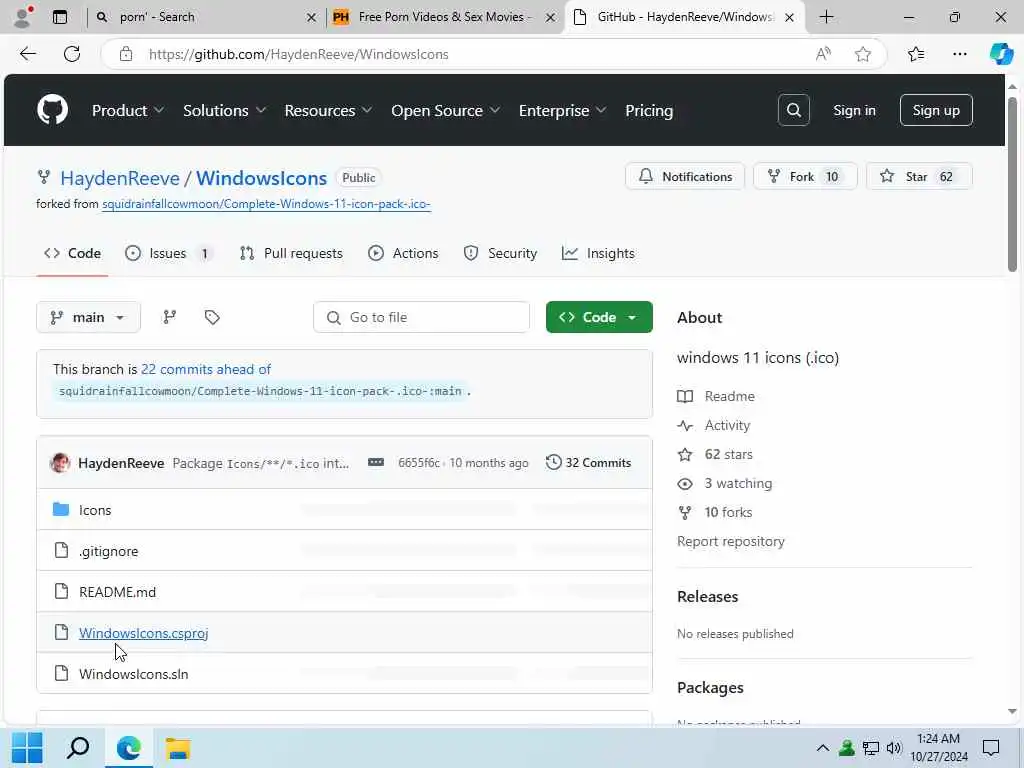This screenshot has width=1024, height=768.
Task: Open README.md file
Action: (118, 592)
